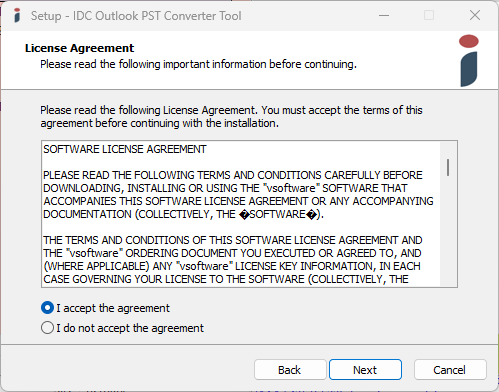Select the "I accept the agreement" radio button
499x392 pixels.
point(47,308)
